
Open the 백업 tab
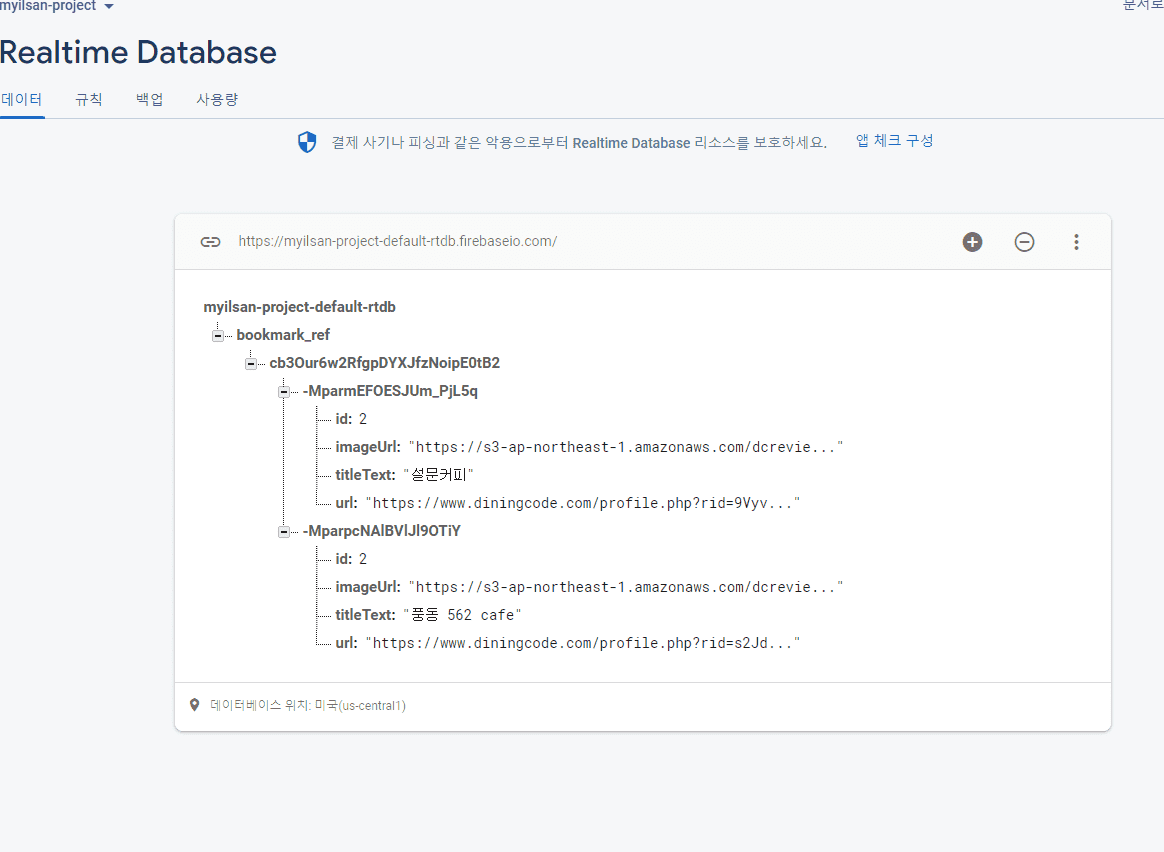tap(149, 99)
